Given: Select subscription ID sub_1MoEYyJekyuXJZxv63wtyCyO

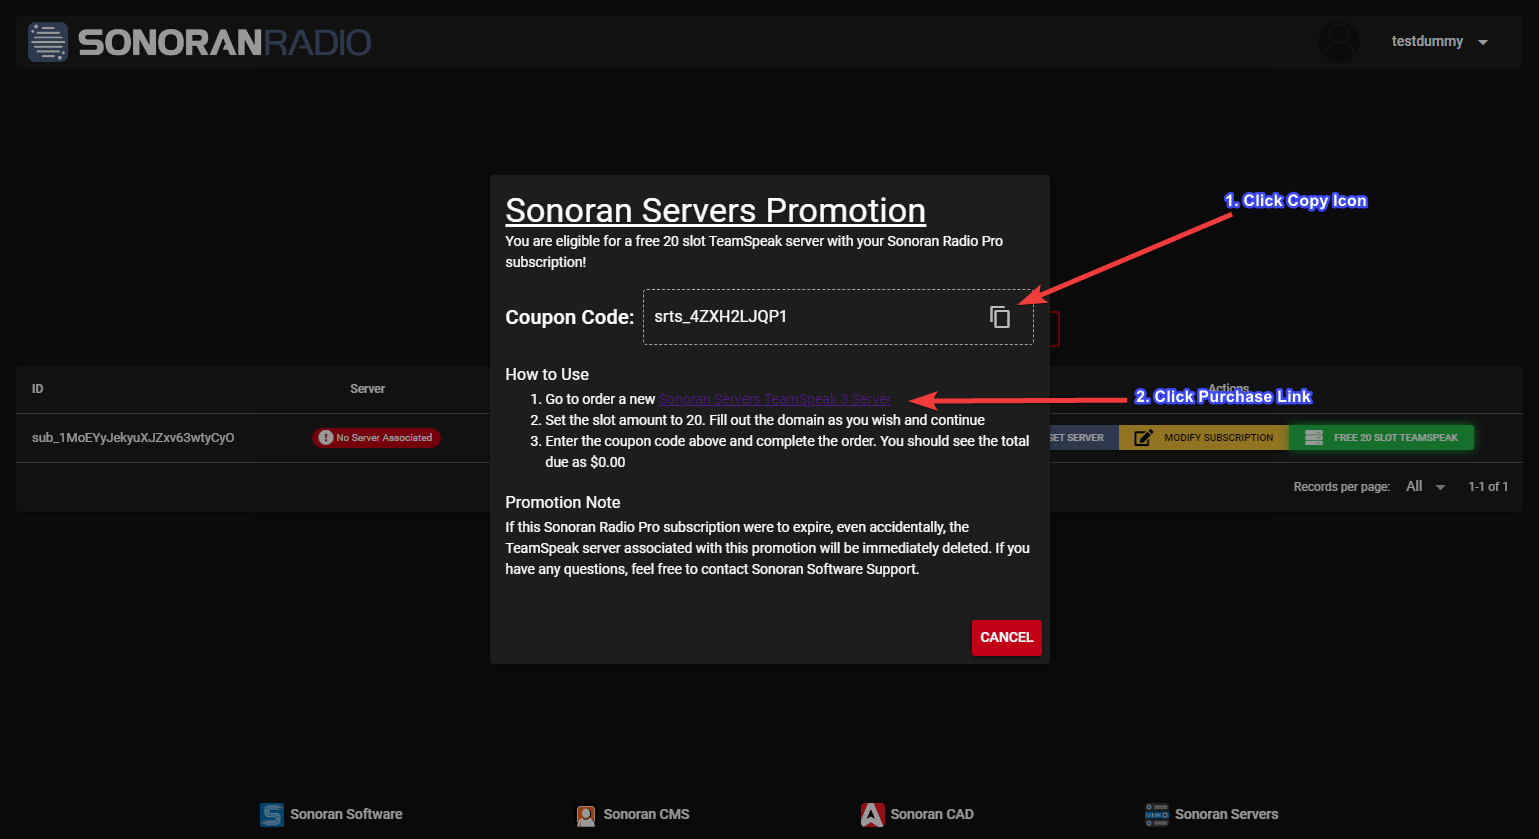Looking at the screenshot, I should coord(133,438).
